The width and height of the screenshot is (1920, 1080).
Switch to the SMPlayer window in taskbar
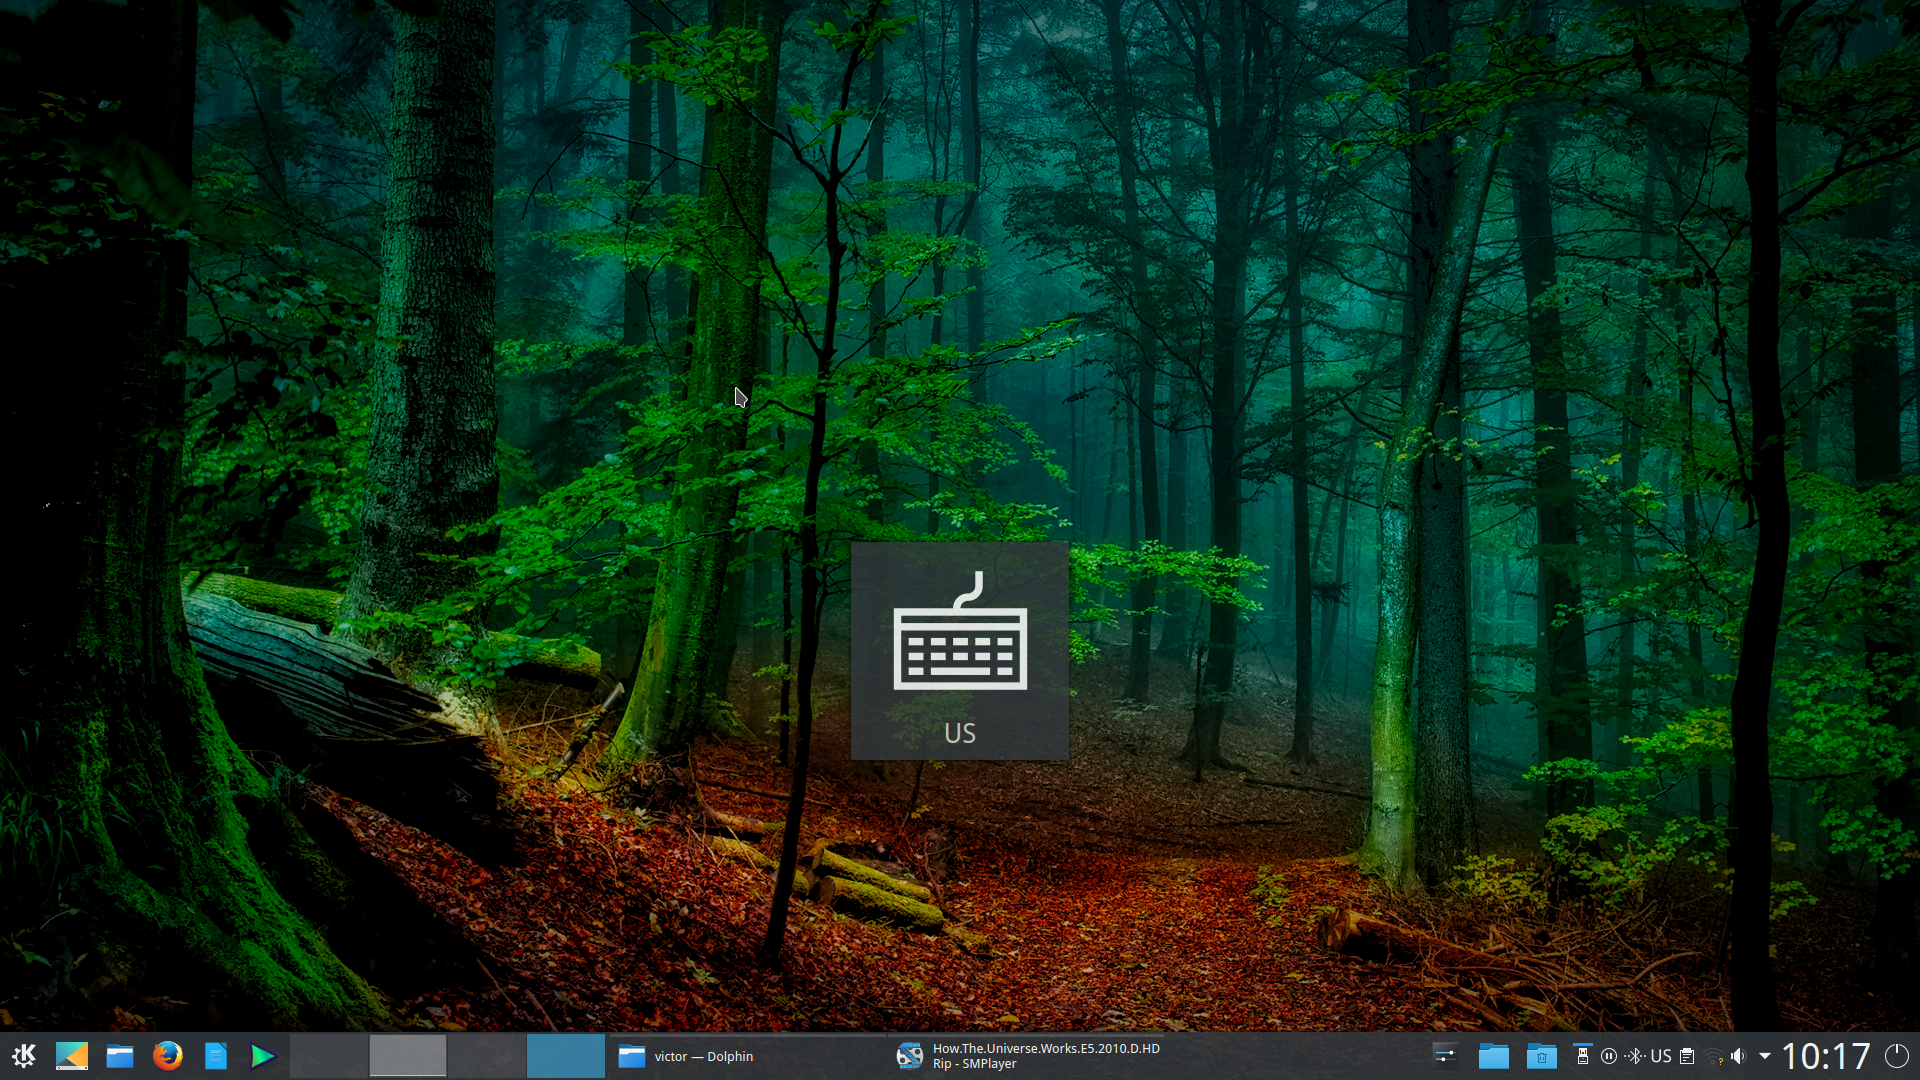click(1030, 1056)
